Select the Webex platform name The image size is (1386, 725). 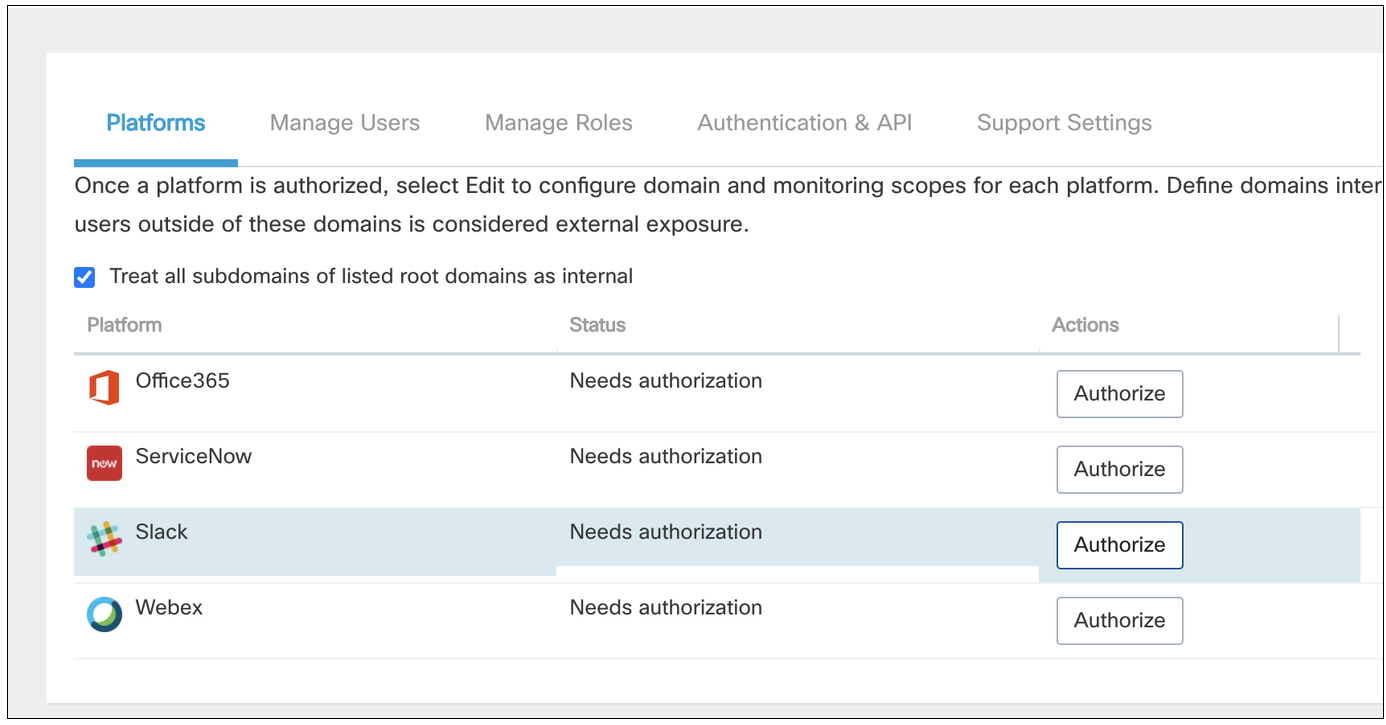(x=169, y=607)
